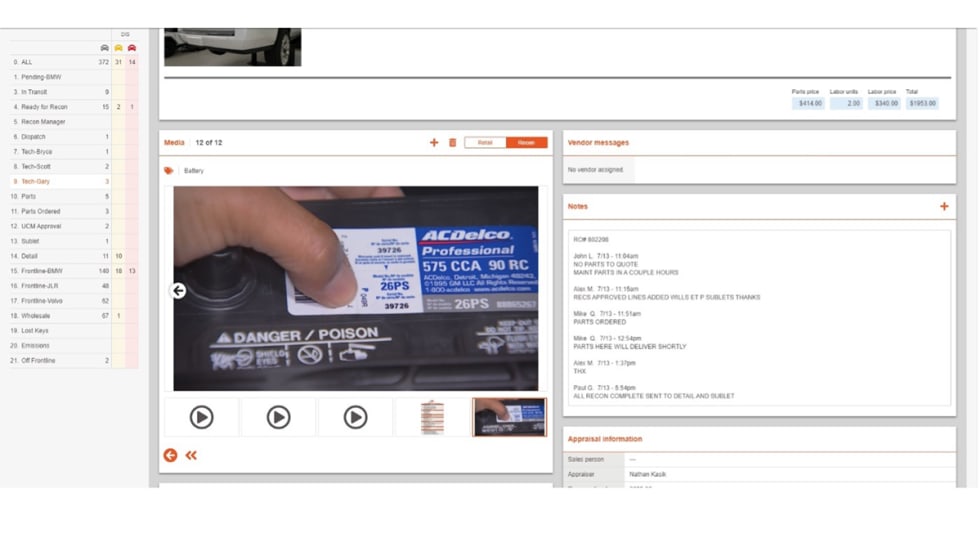Screen dimensions: 980x552
Task: Add a new note with plus icon
Action: [x=943, y=207]
